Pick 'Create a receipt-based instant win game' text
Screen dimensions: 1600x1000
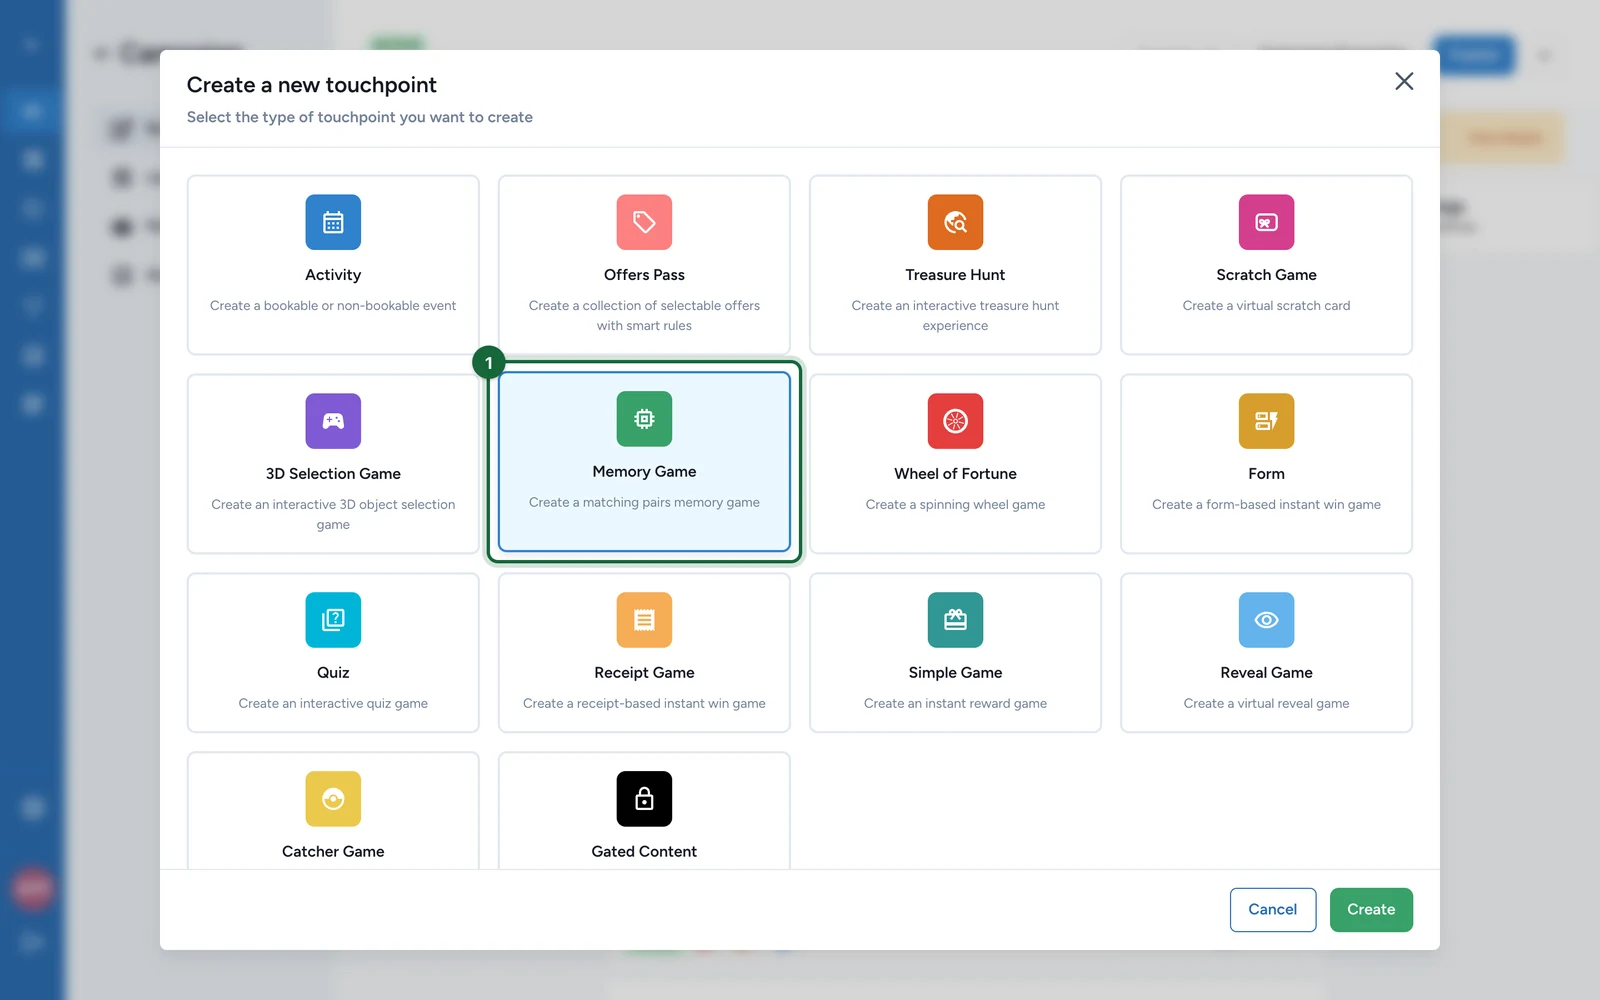tap(644, 704)
